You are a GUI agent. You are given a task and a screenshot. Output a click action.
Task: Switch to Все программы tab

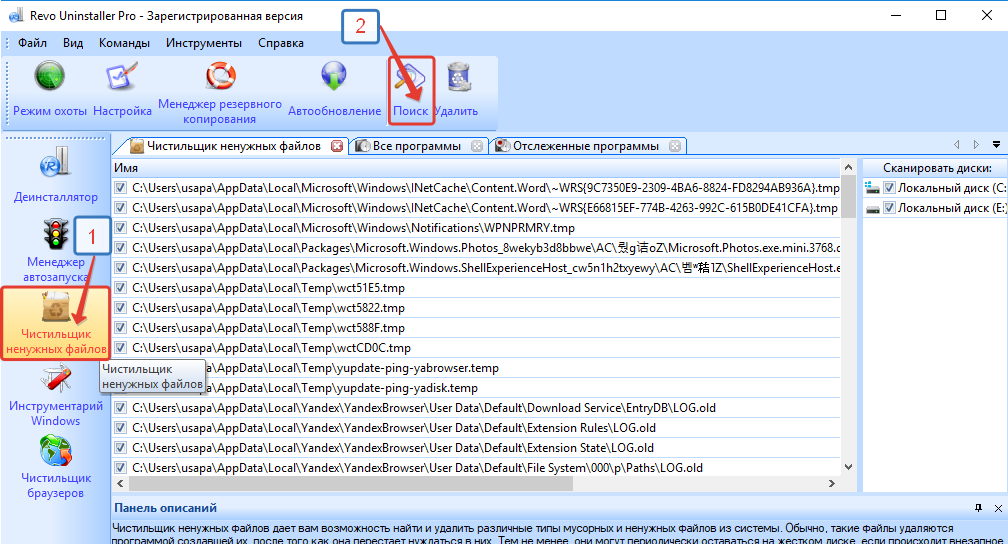point(417,146)
